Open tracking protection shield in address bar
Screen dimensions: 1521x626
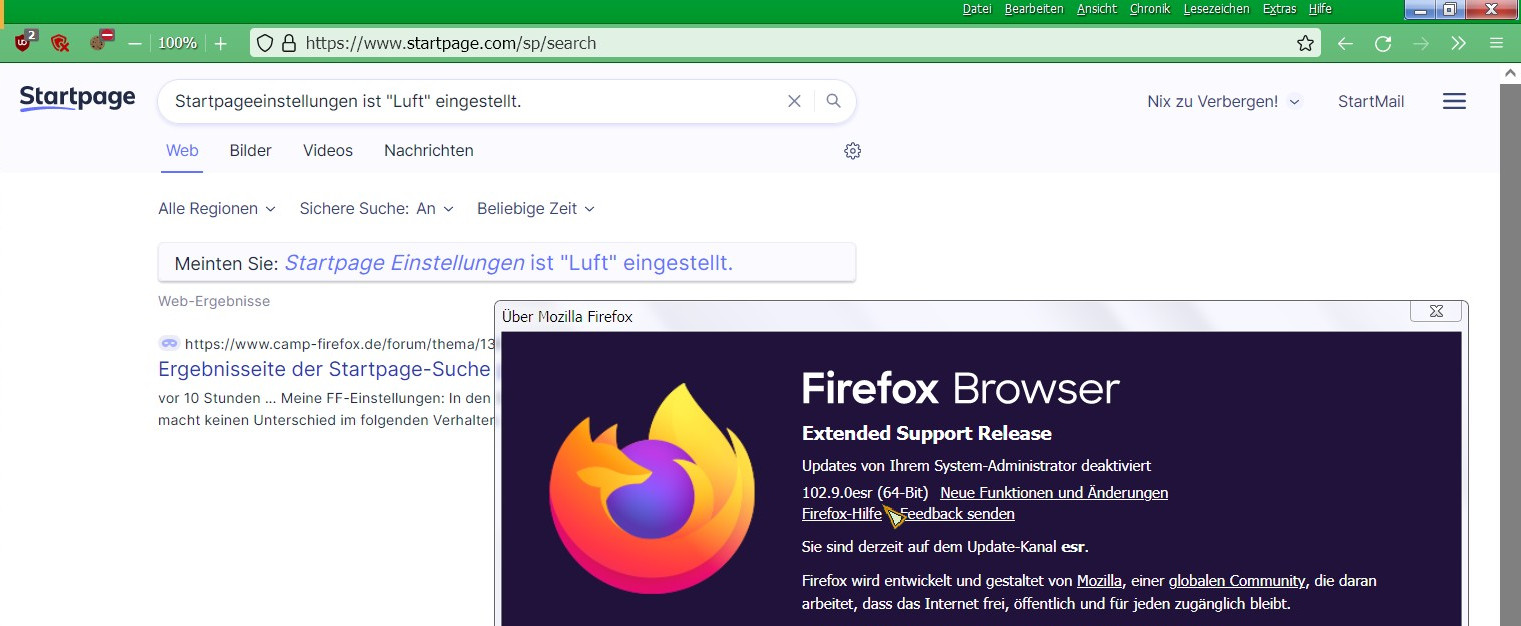point(265,43)
